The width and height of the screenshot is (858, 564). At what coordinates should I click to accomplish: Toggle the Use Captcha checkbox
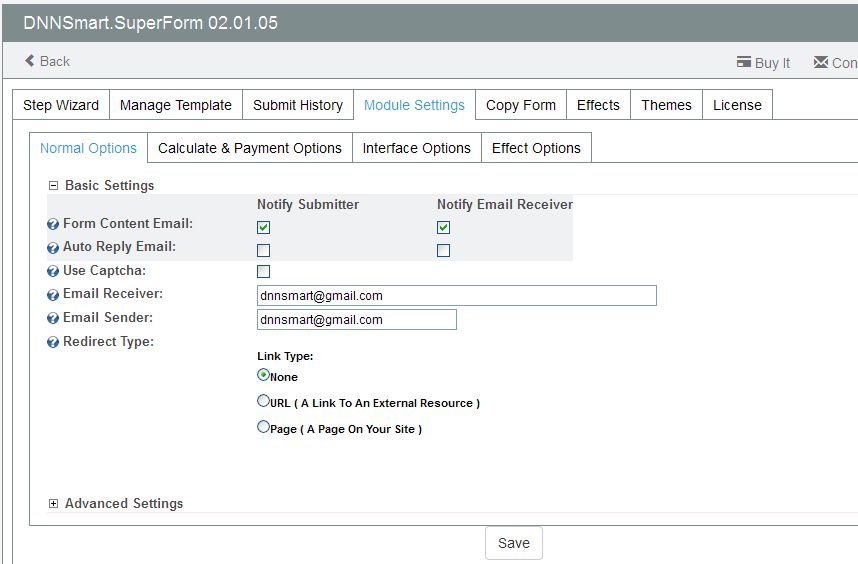264,271
